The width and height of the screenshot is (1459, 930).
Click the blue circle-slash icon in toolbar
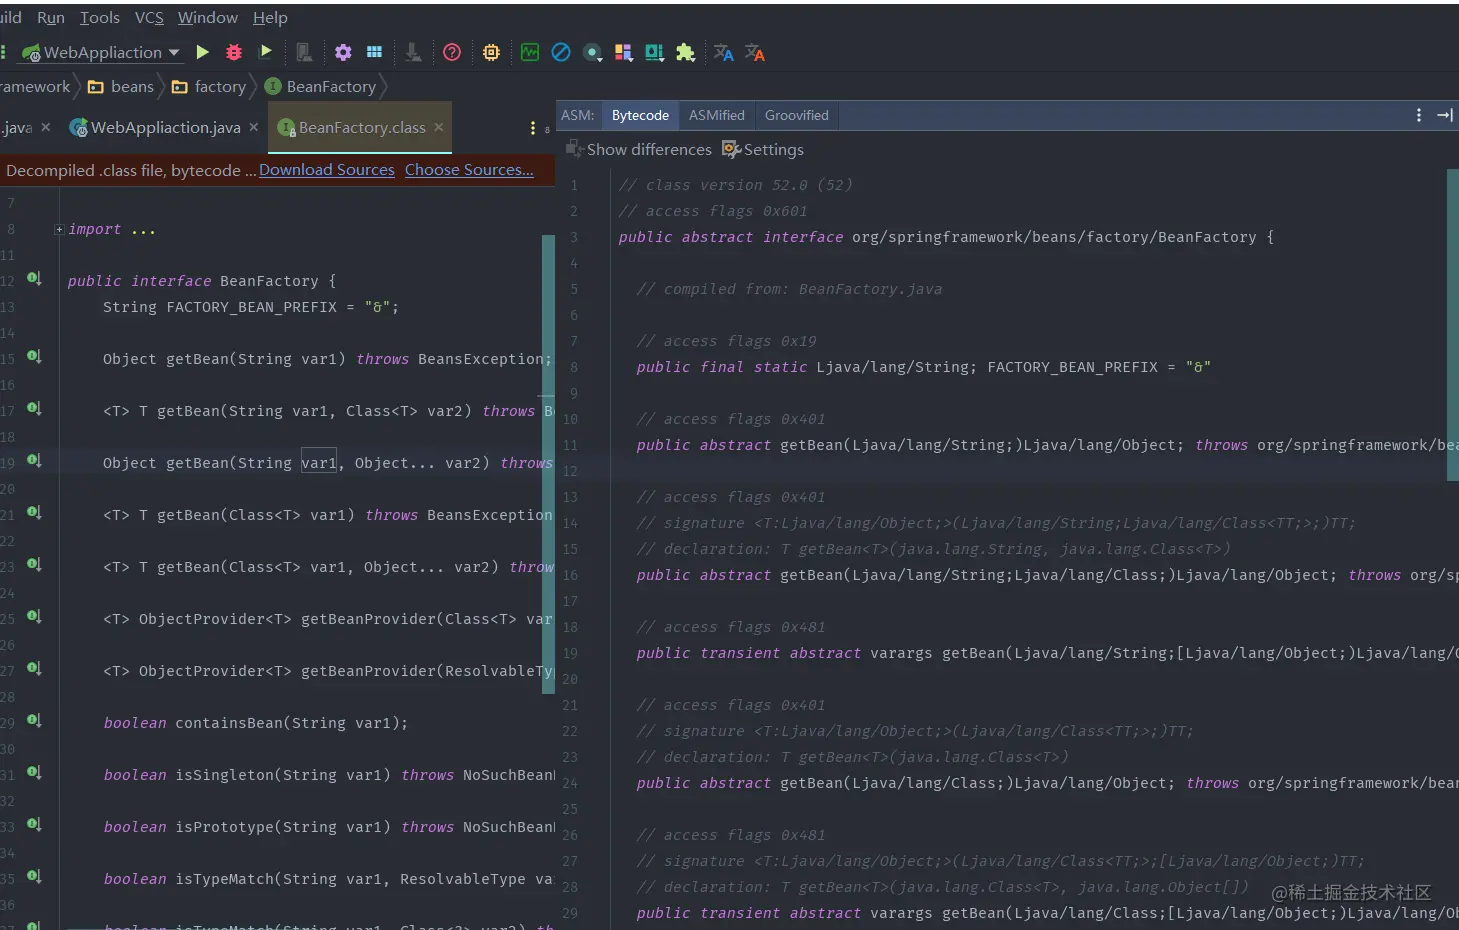click(x=561, y=52)
